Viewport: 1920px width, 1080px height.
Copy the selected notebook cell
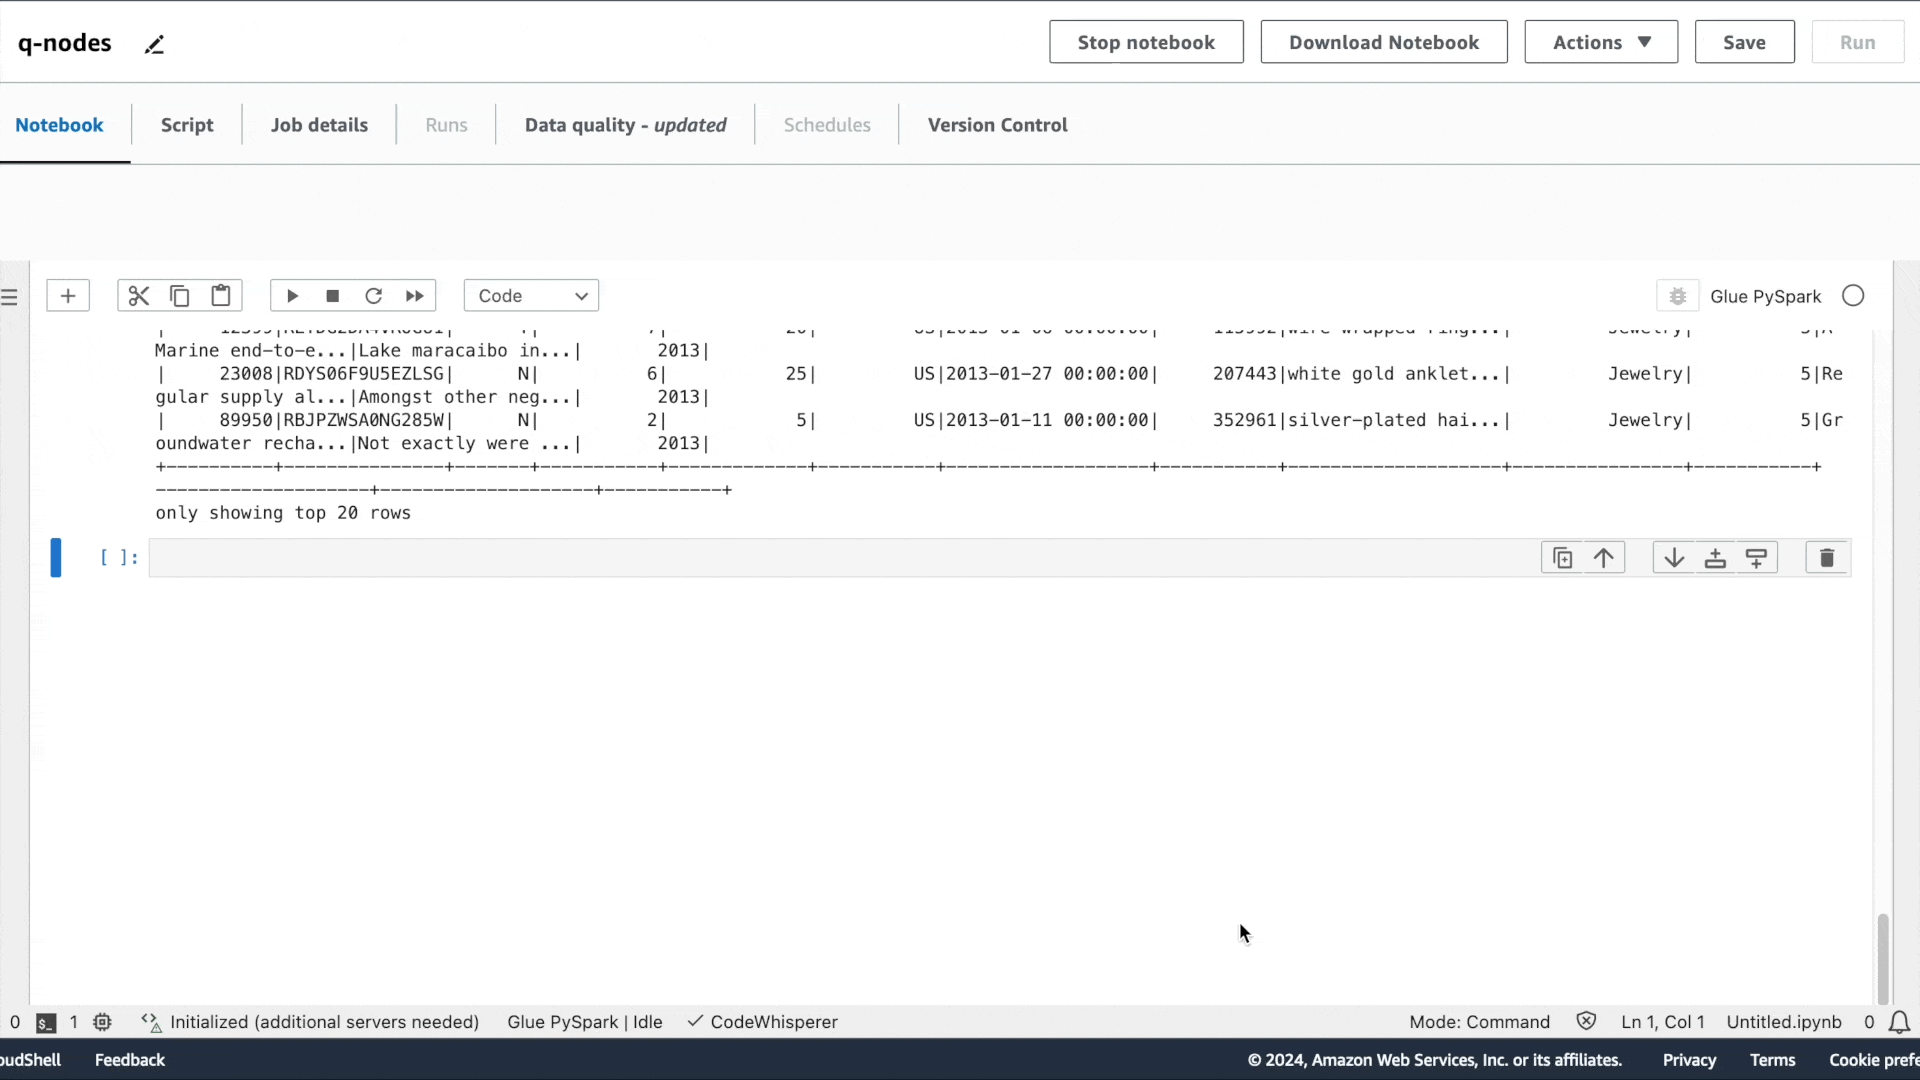pyautogui.click(x=180, y=296)
